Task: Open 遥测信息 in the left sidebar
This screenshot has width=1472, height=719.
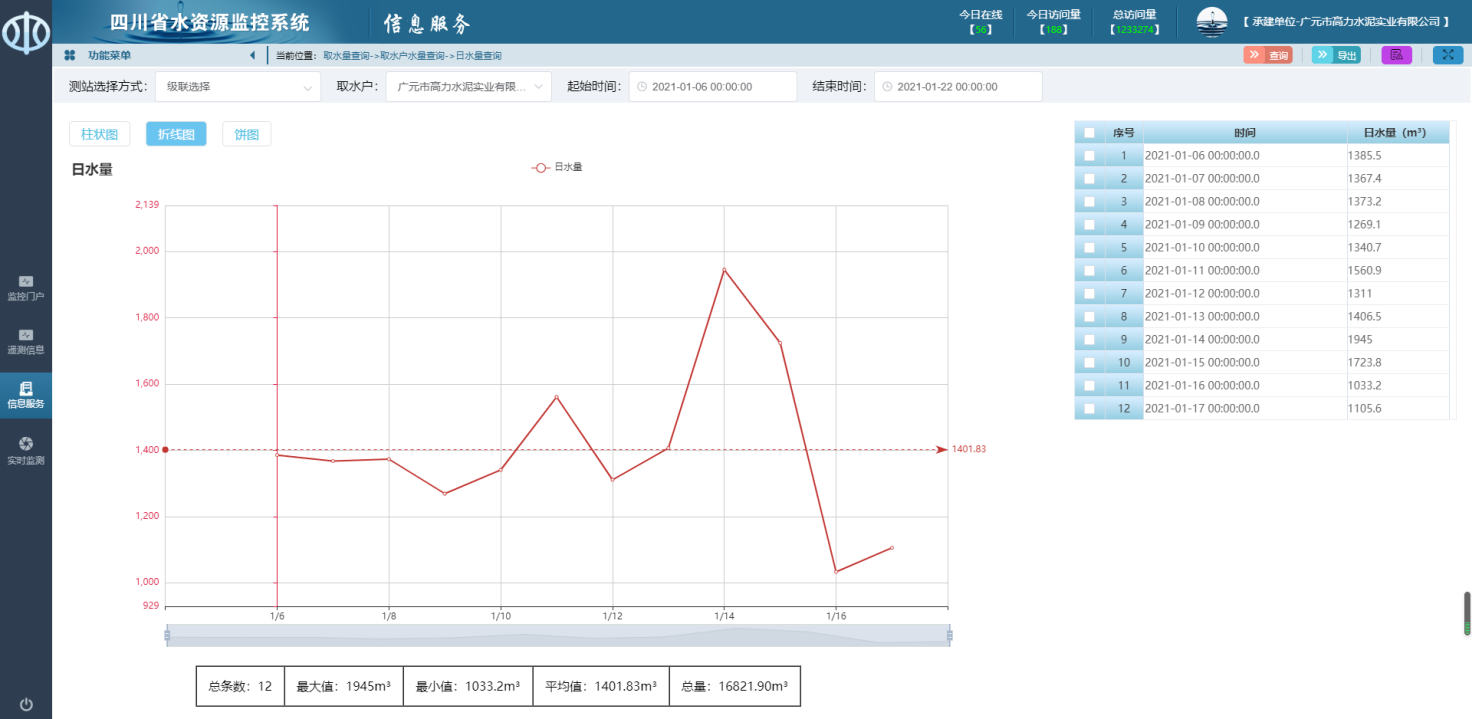Action: point(26,341)
